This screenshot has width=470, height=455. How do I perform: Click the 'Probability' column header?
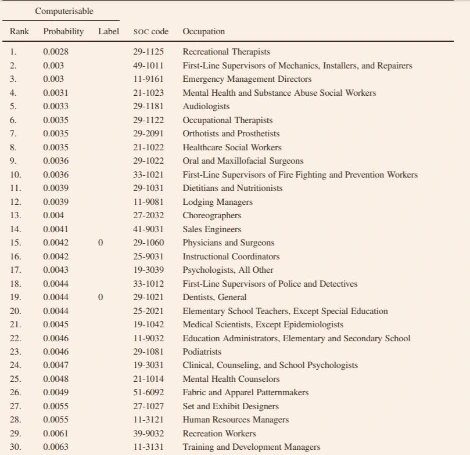[x=63, y=32]
